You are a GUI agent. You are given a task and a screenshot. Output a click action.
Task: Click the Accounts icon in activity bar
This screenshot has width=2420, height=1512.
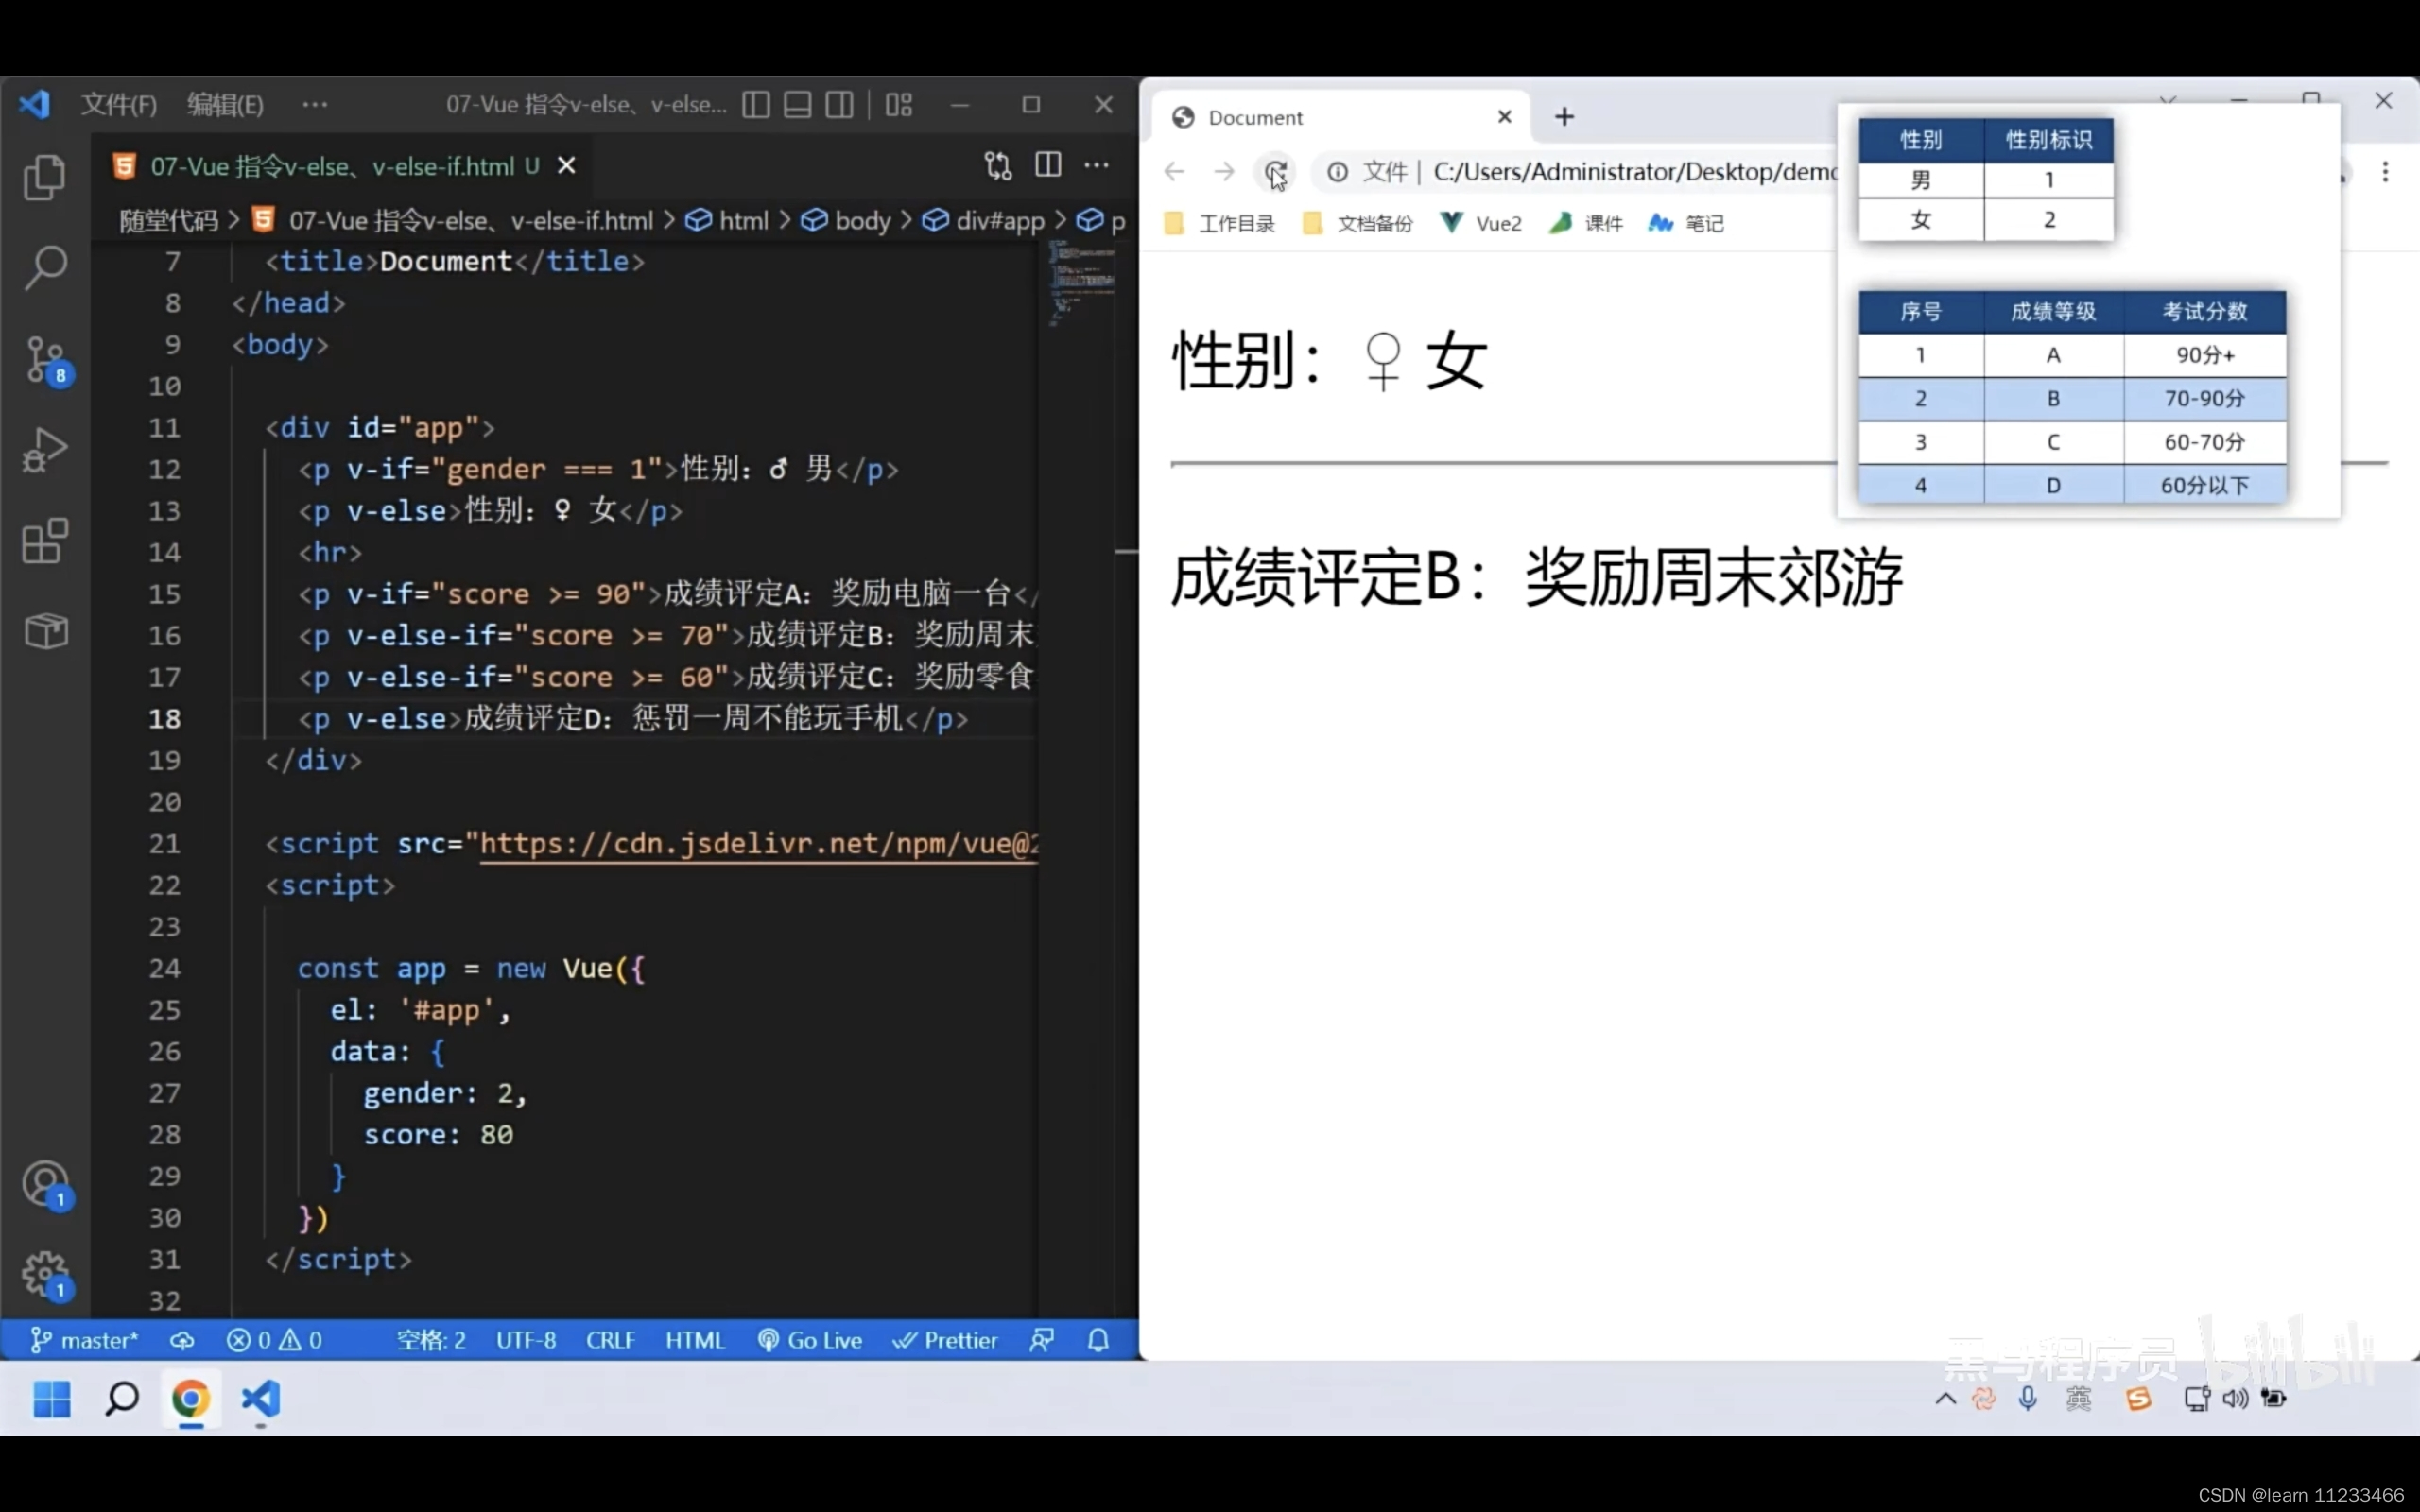[x=45, y=1185]
